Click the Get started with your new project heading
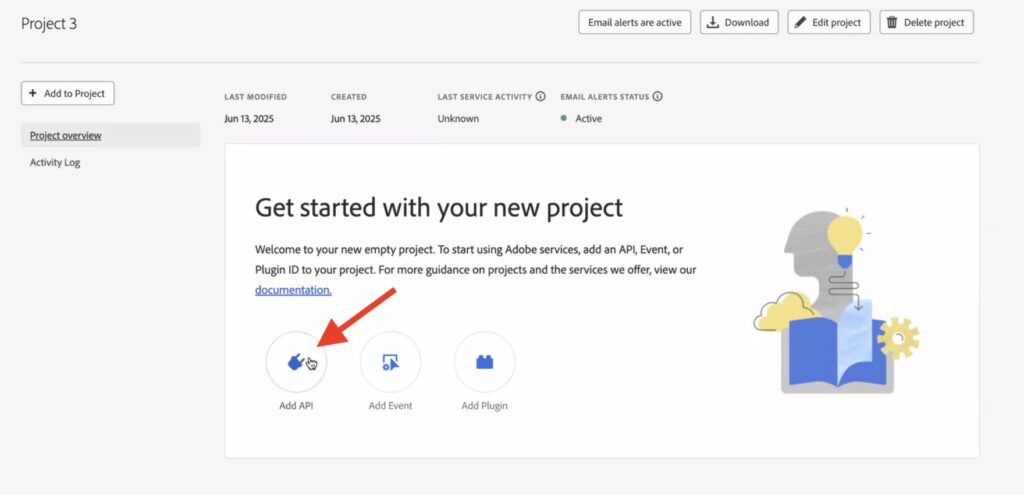Image resolution: width=1024 pixels, height=495 pixels. pyautogui.click(x=439, y=208)
